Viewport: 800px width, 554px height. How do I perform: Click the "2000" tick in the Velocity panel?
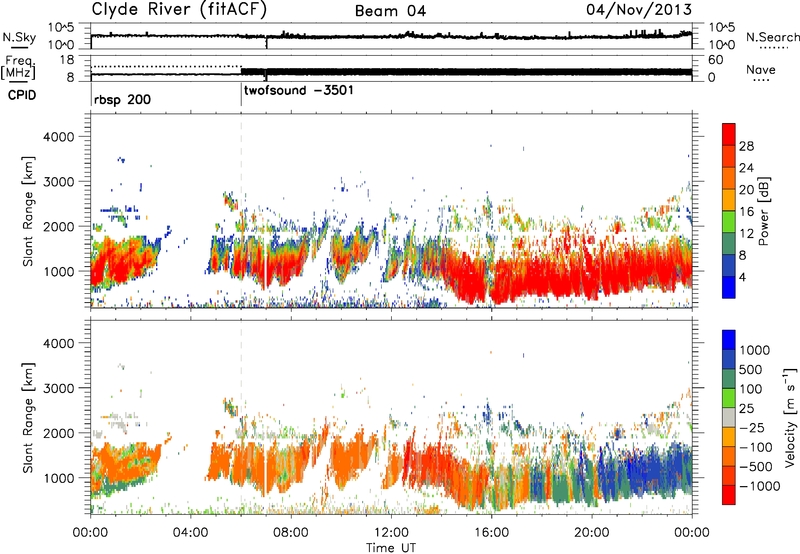[58, 433]
